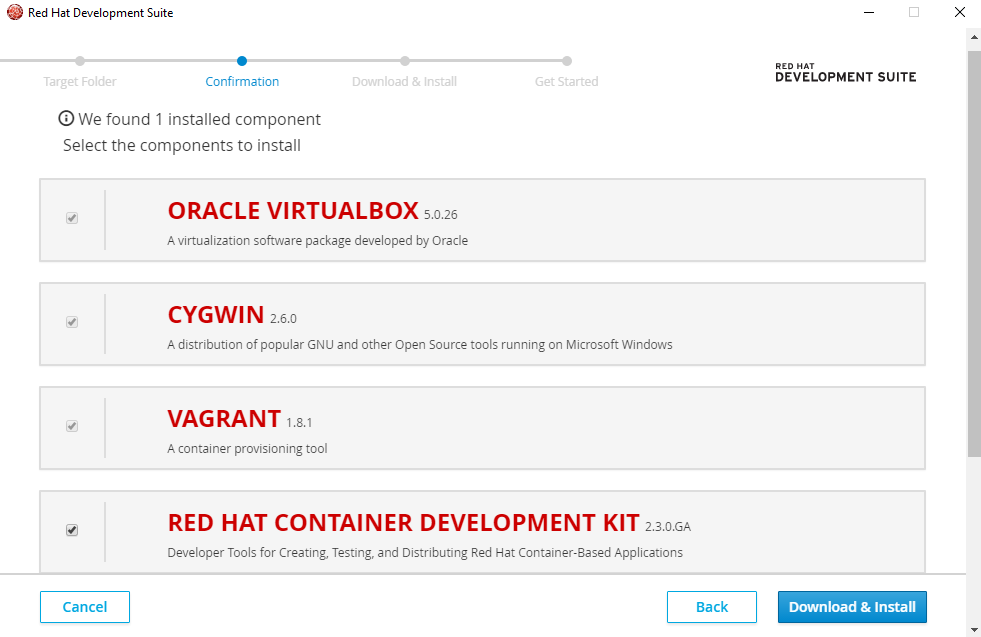
Task: Select the Get Started step label
Action: click(566, 81)
